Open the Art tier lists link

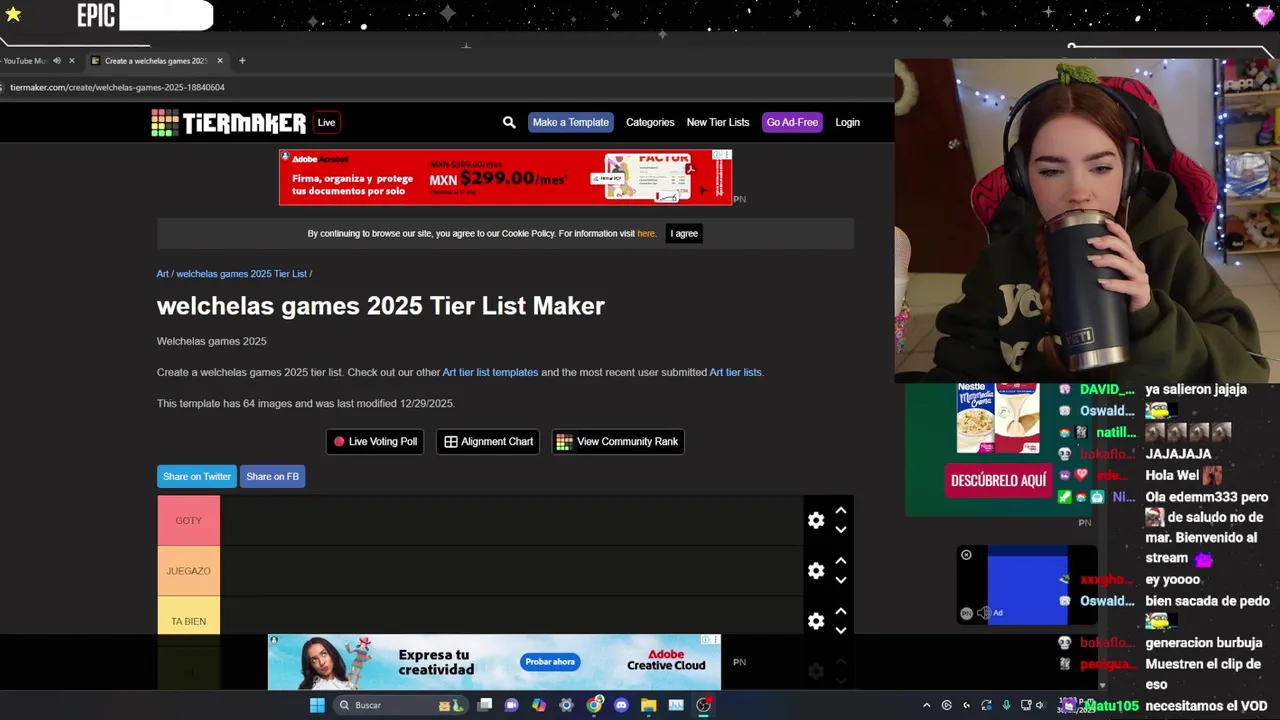[x=735, y=372]
